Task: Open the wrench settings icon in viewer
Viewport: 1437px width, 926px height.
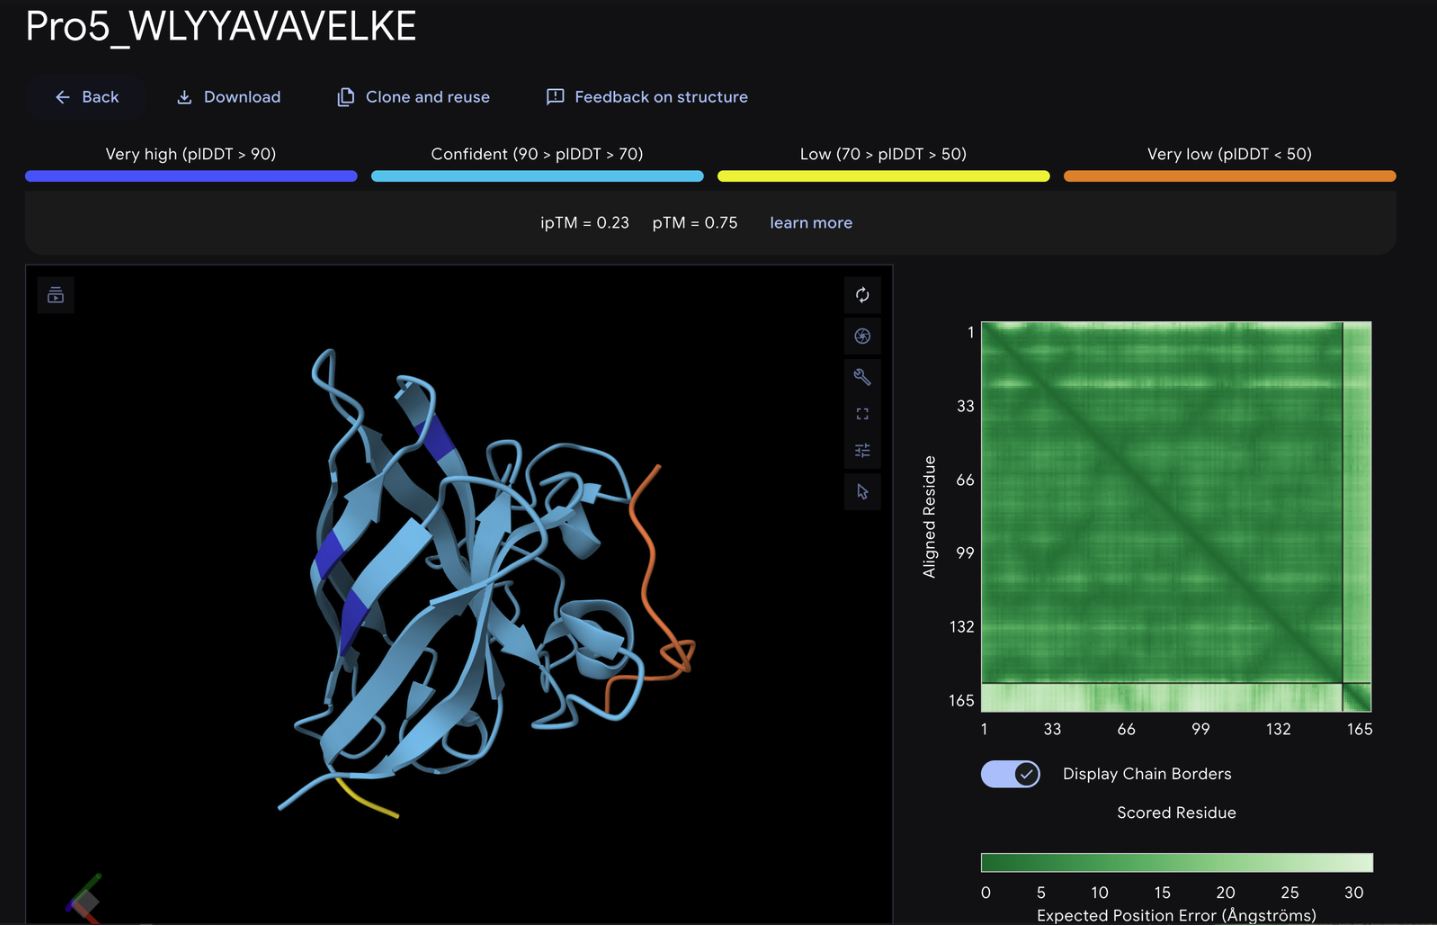Action: tap(862, 377)
